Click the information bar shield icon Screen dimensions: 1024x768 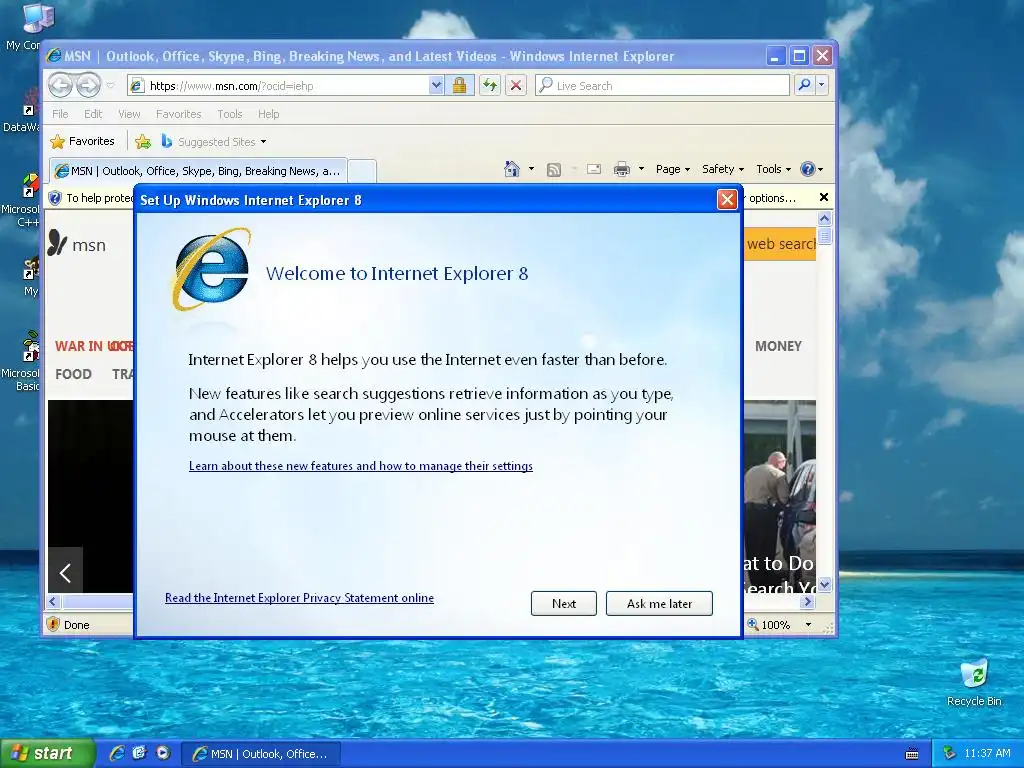coord(56,197)
